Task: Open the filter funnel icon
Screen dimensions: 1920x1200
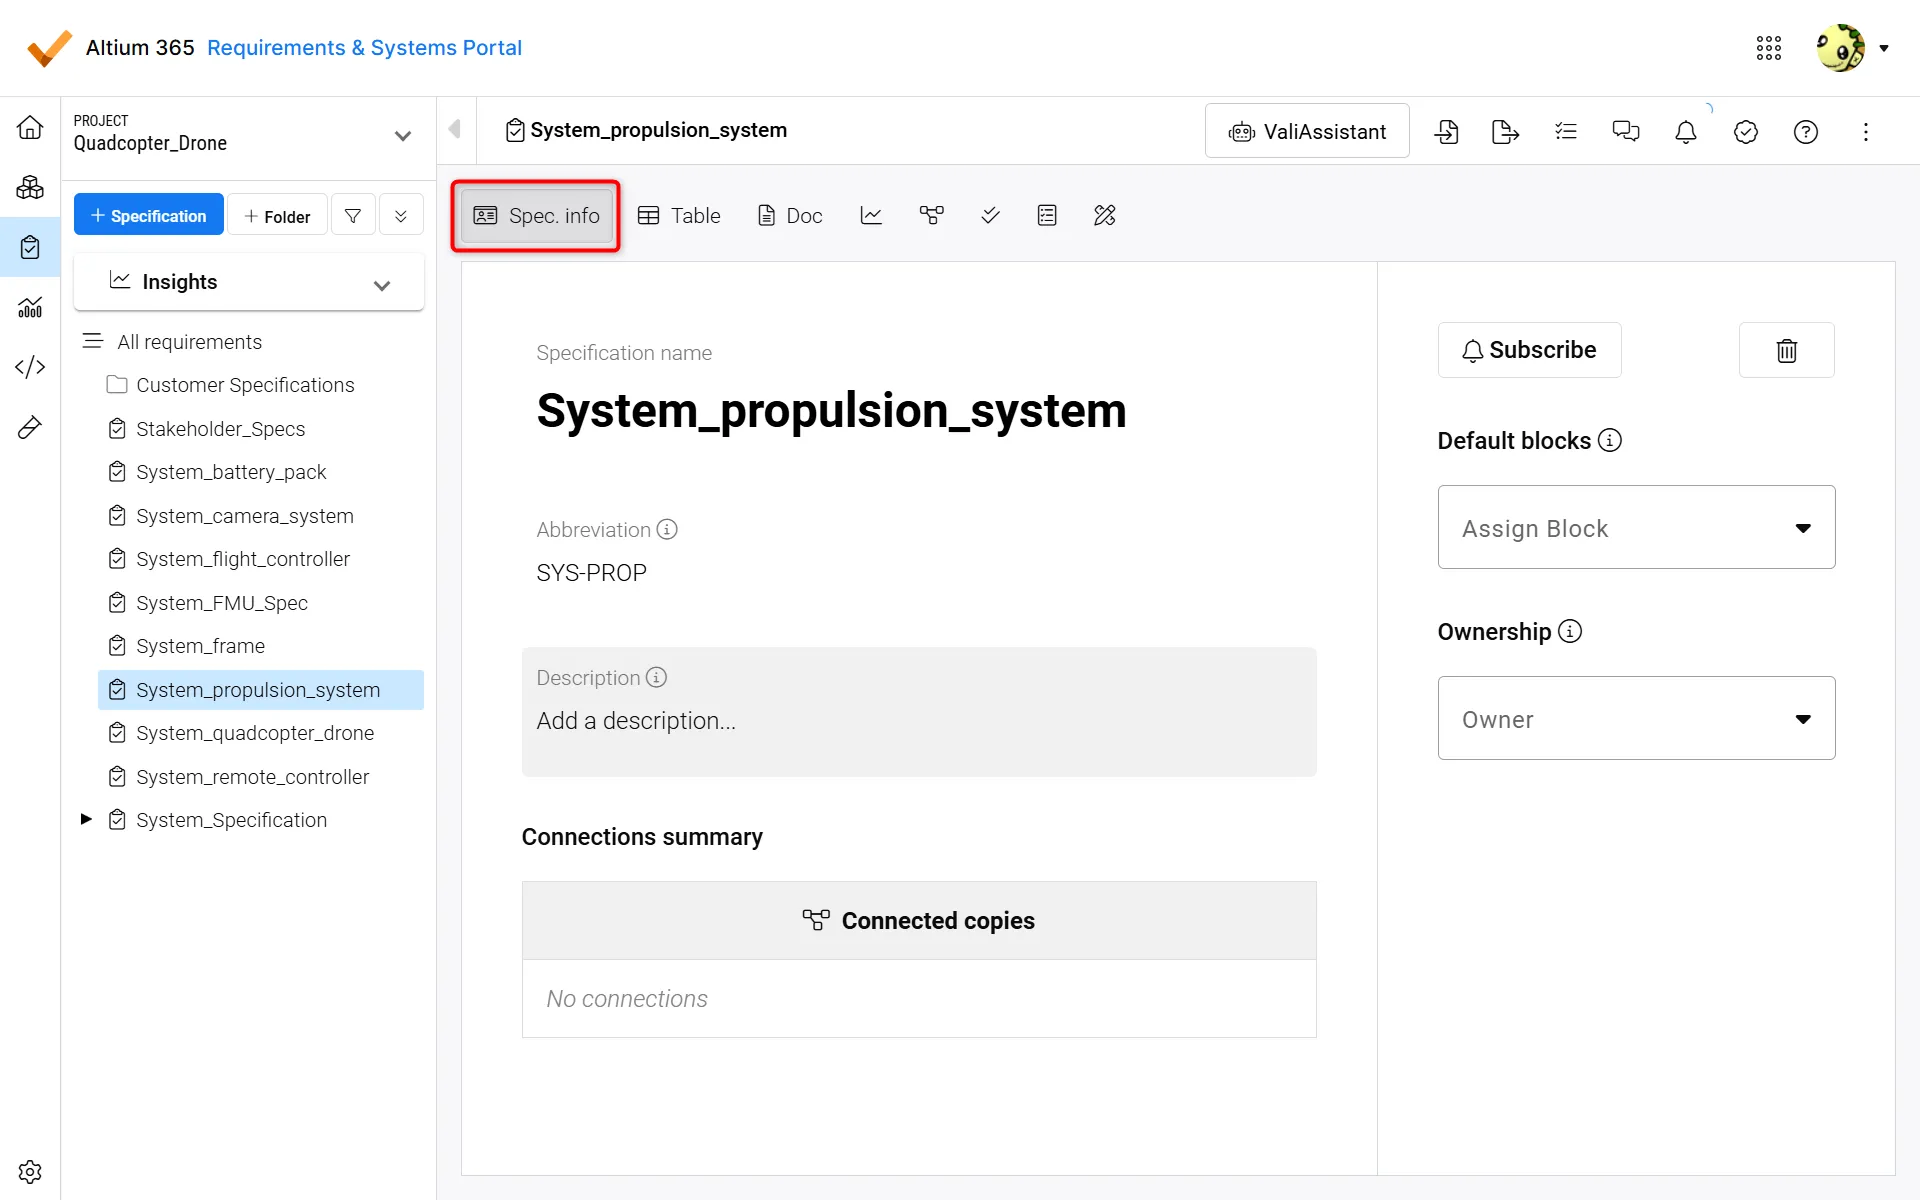Action: 353,215
